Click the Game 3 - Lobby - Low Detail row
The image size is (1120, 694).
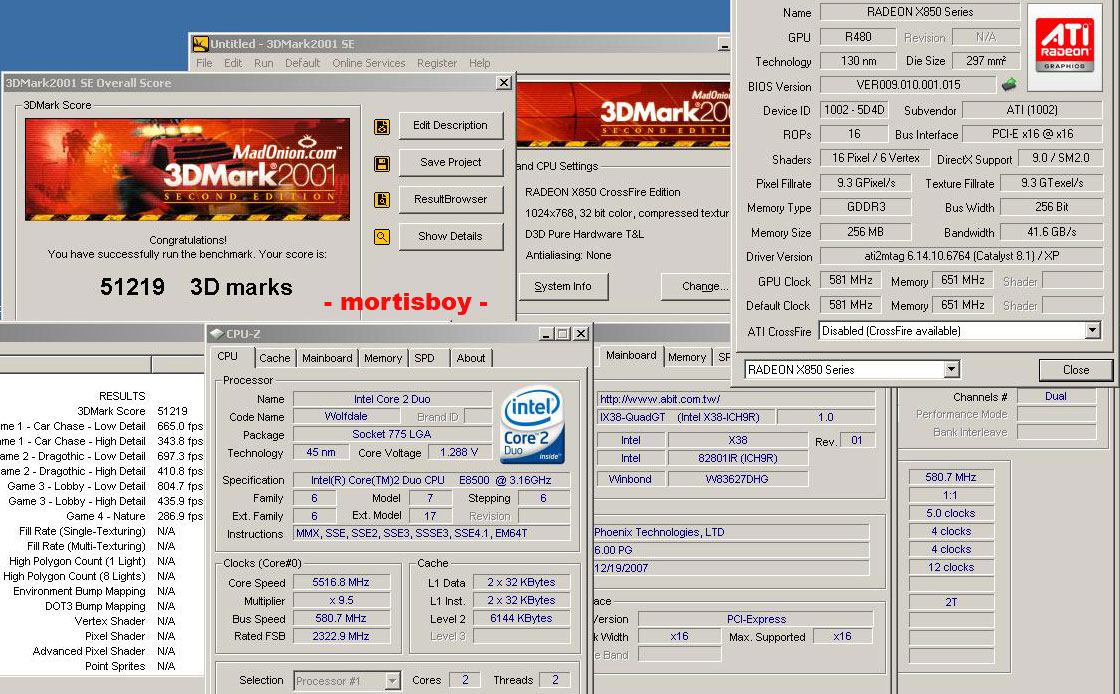tap(104, 486)
